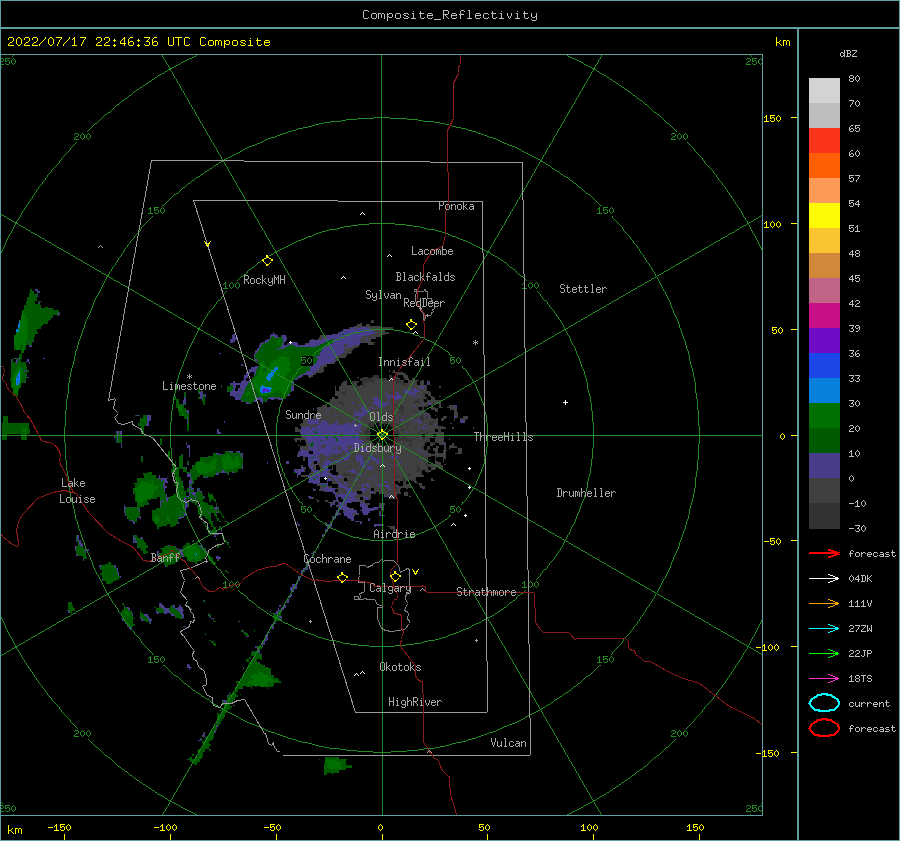
Task: Click the red forecast ellipse legend icon
Action: [824, 728]
